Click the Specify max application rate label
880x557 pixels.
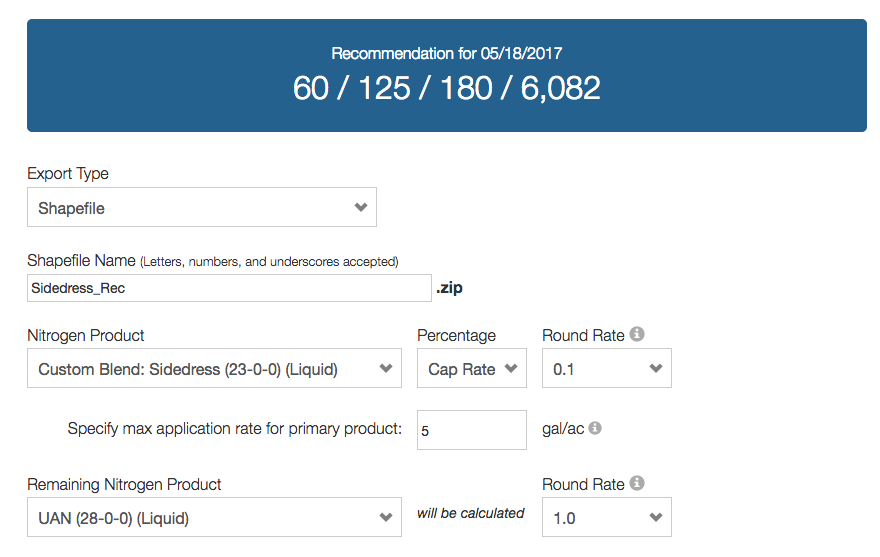coord(234,429)
